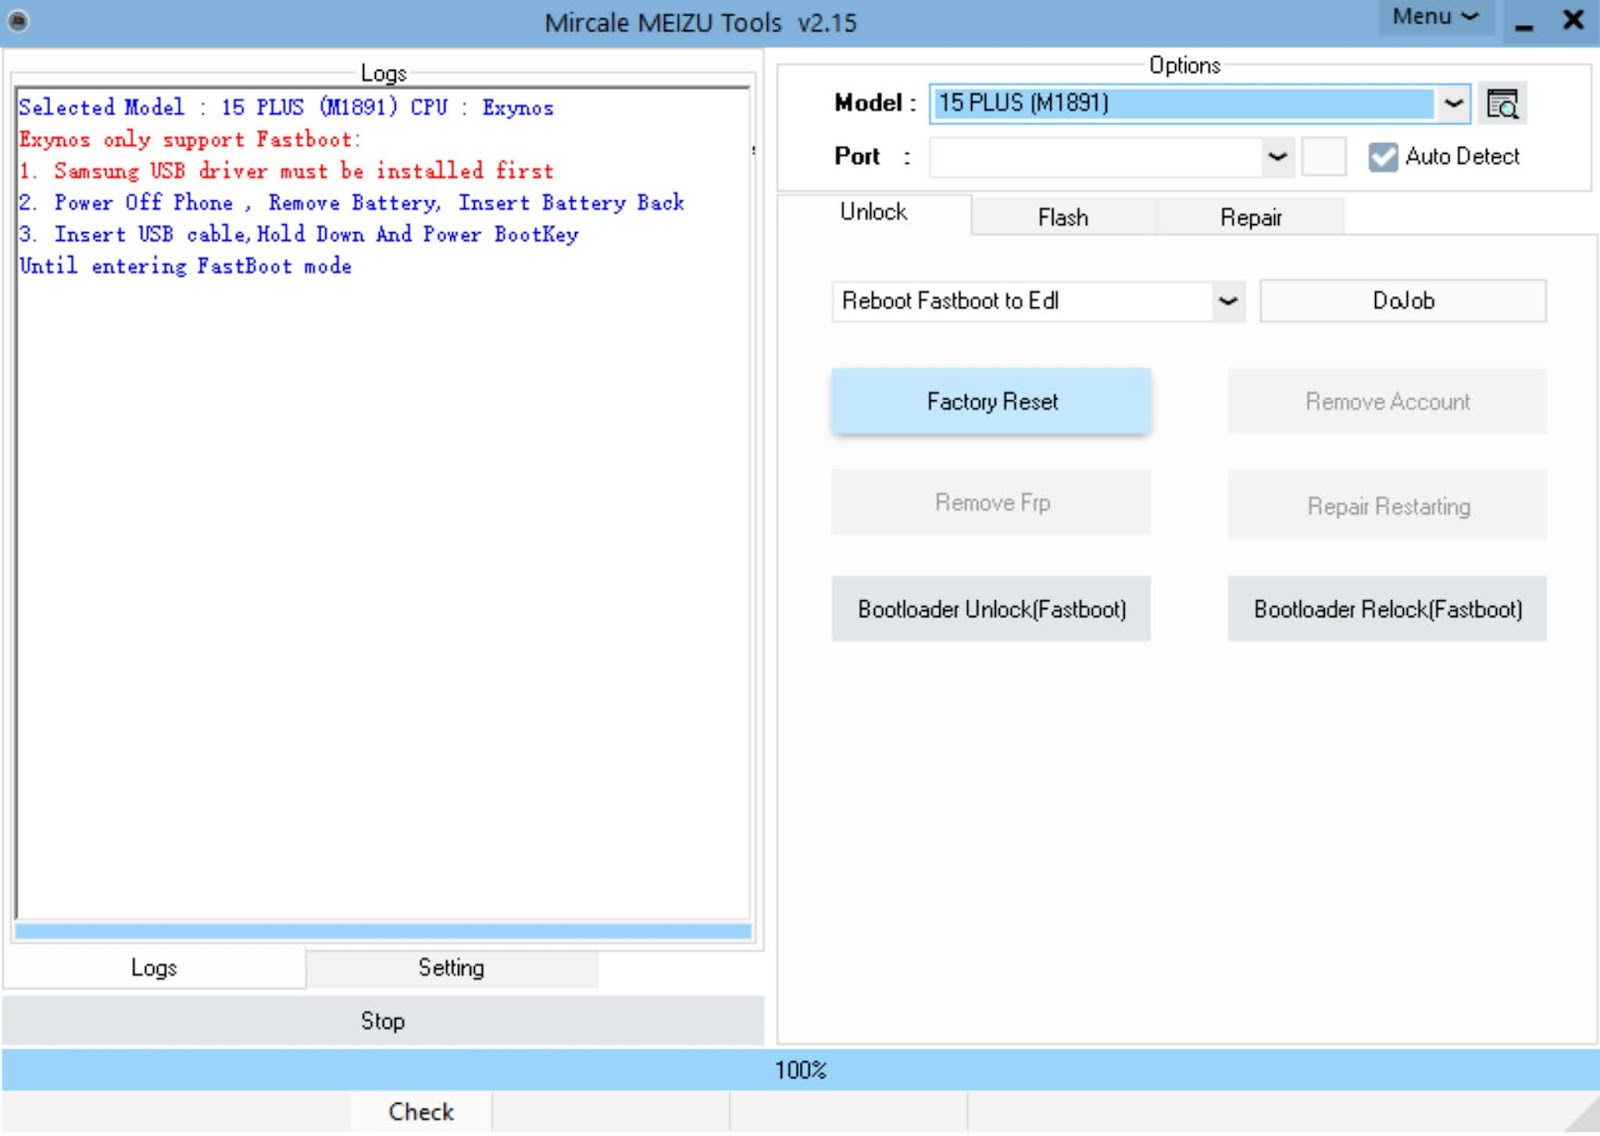The width and height of the screenshot is (1600, 1136).
Task: Click the Check button at bottom
Action: pos(421,1112)
